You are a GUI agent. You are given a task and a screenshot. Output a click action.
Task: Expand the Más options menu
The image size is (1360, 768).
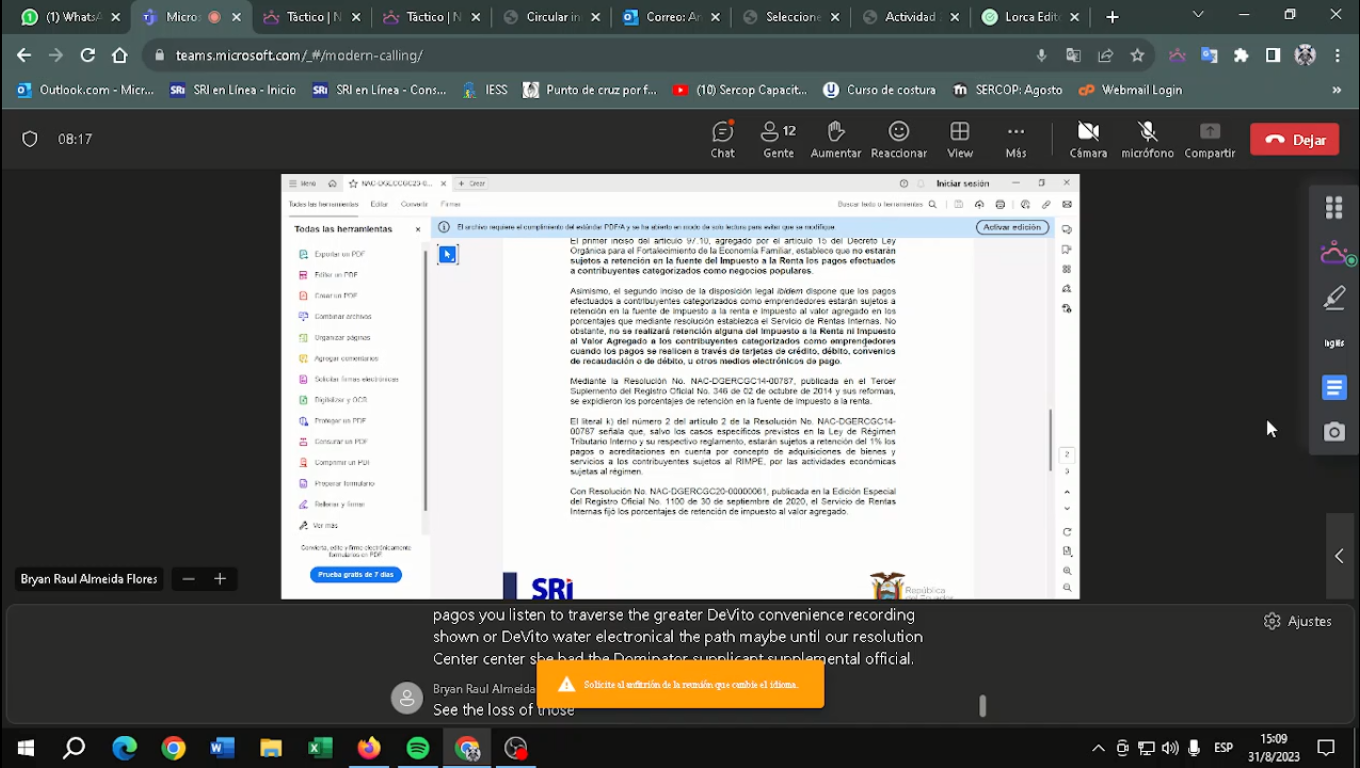1016,139
